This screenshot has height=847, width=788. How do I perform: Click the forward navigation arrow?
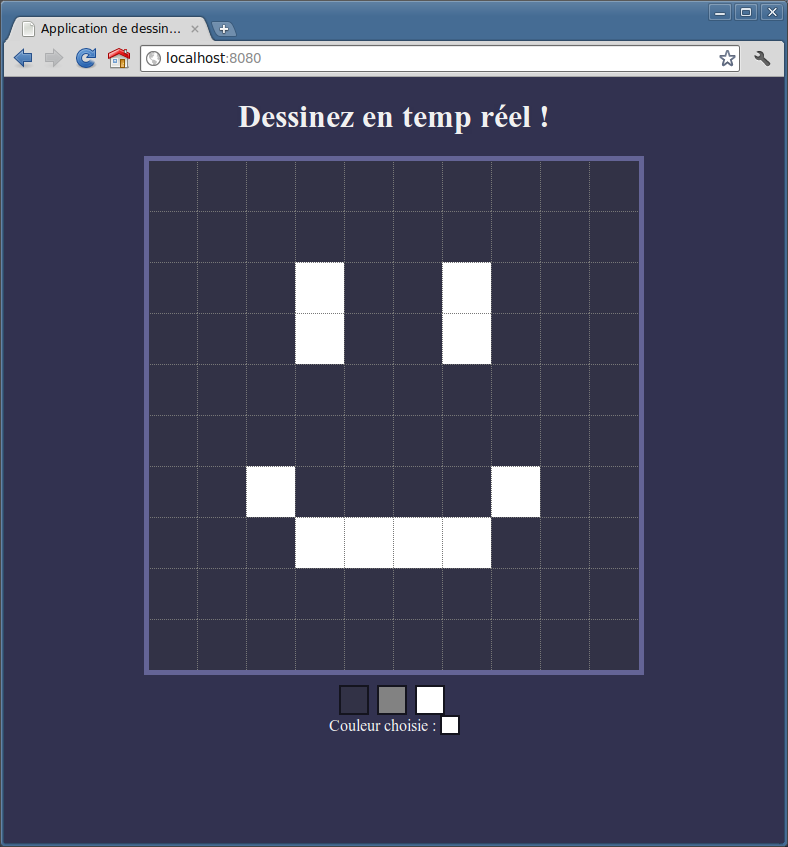click(53, 58)
